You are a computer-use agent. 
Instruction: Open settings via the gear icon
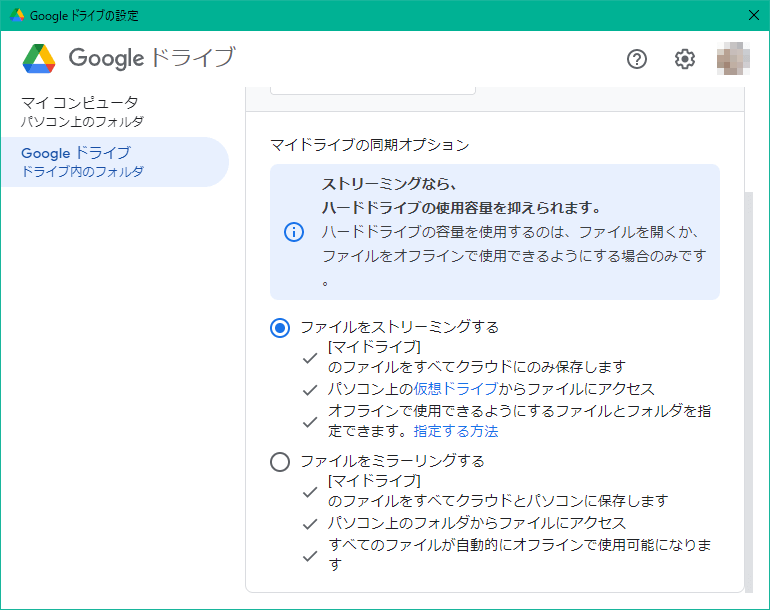click(684, 59)
